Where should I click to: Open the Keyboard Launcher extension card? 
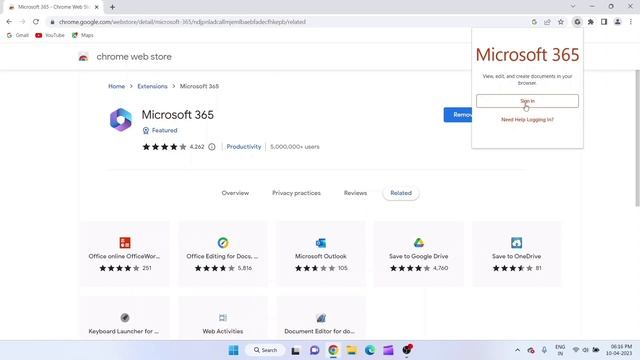point(124,318)
